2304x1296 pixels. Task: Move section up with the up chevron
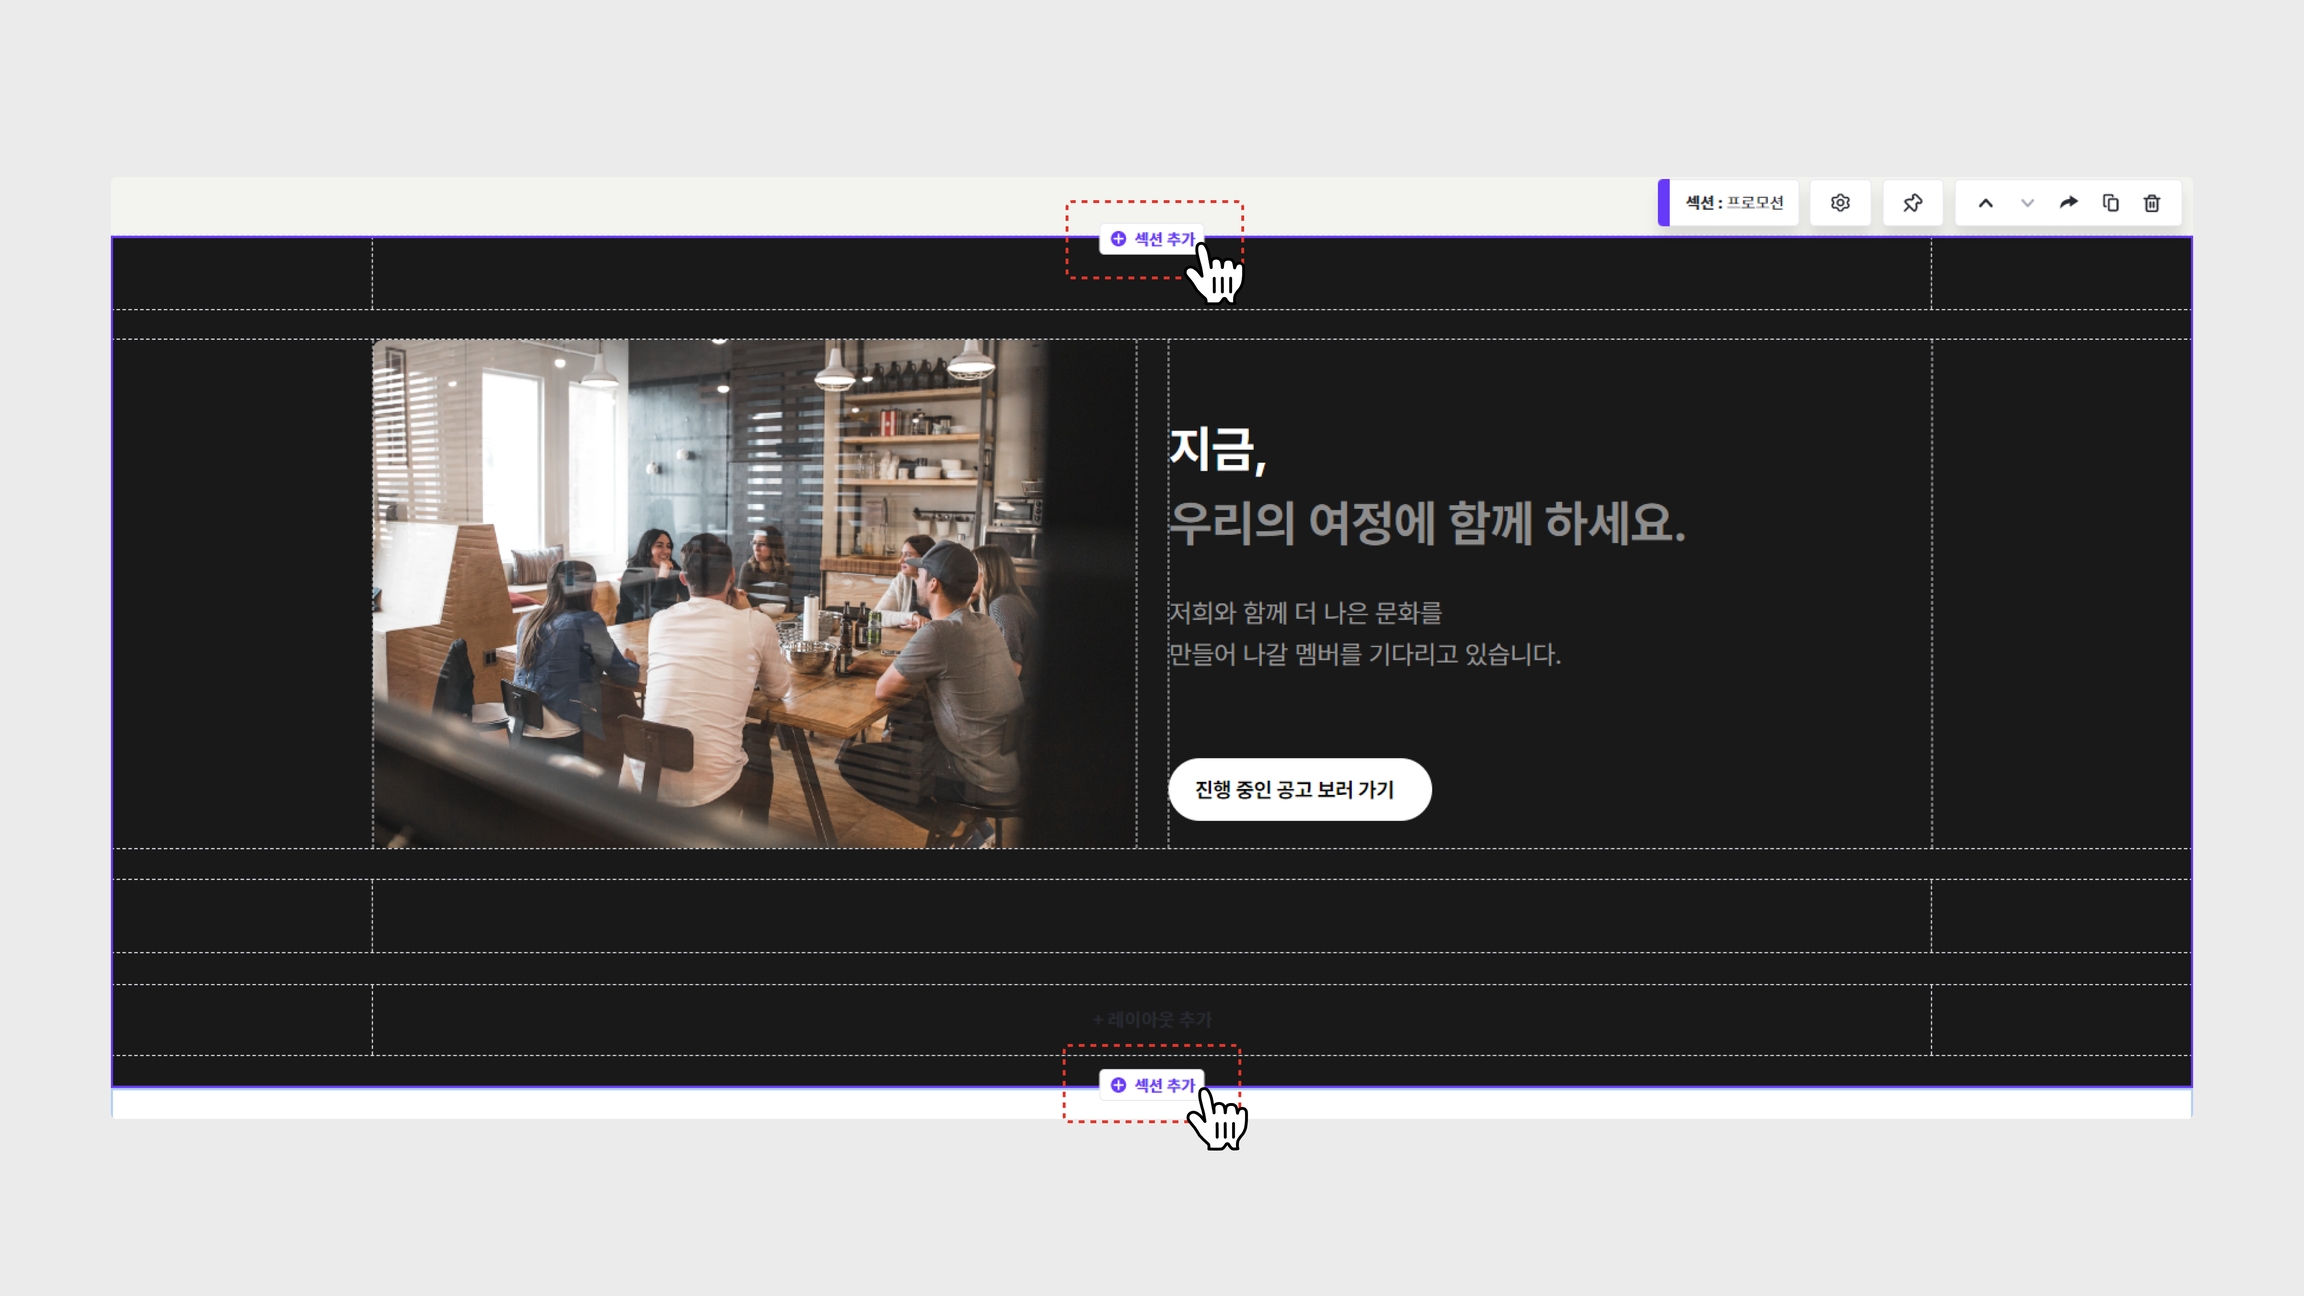[x=1986, y=203]
